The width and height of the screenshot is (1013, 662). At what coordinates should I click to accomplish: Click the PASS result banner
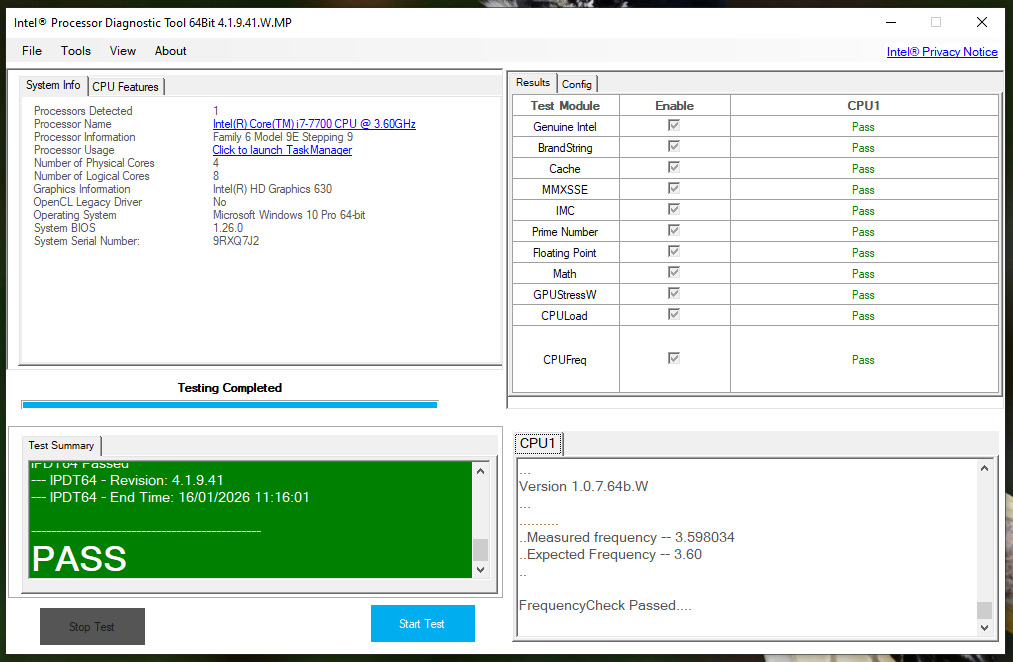click(x=79, y=559)
